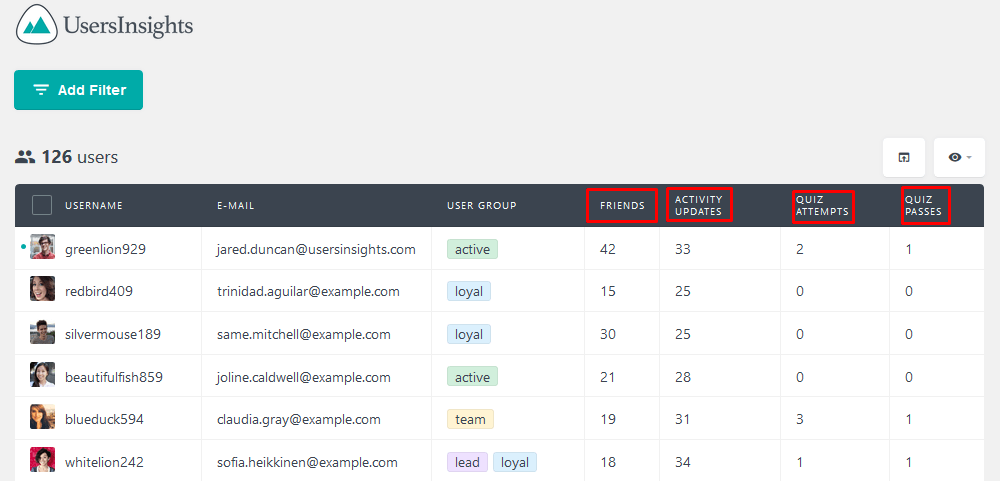Click the online status dot beside greenlion929
The height and width of the screenshot is (481, 1000).
click(24, 245)
